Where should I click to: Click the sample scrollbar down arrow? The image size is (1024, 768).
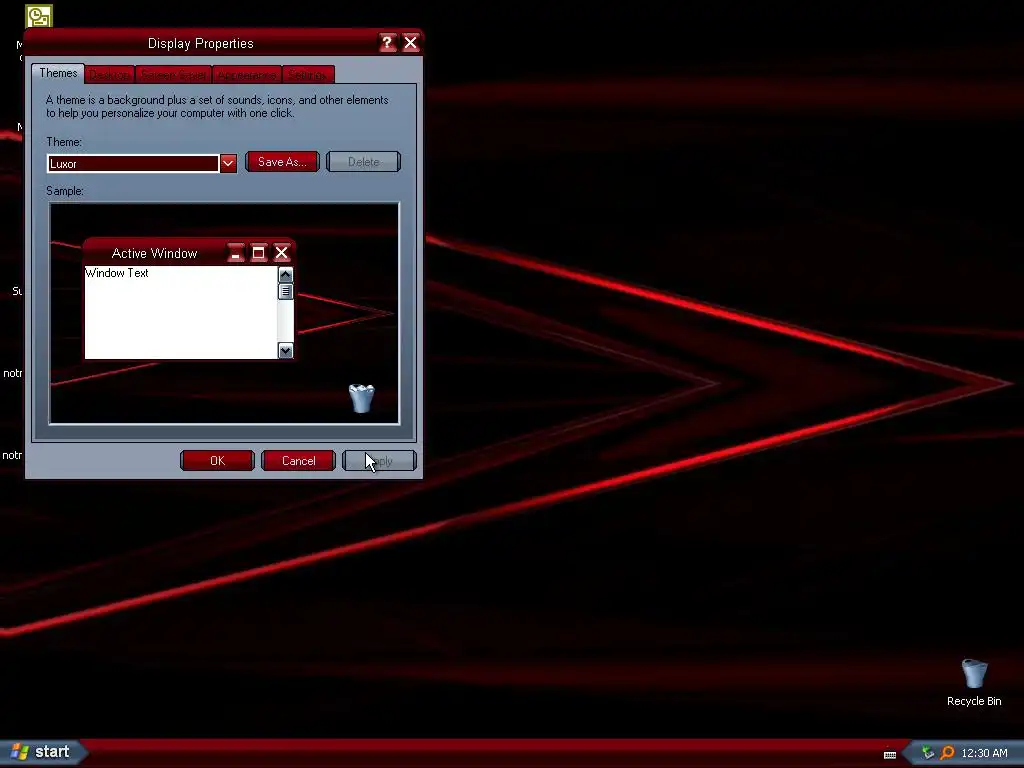tap(285, 351)
